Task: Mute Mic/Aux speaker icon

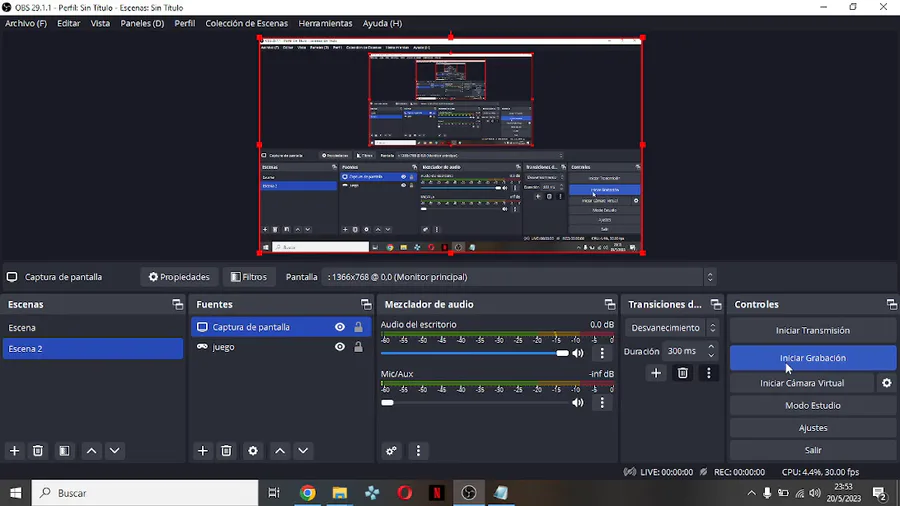Action: click(x=578, y=403)
